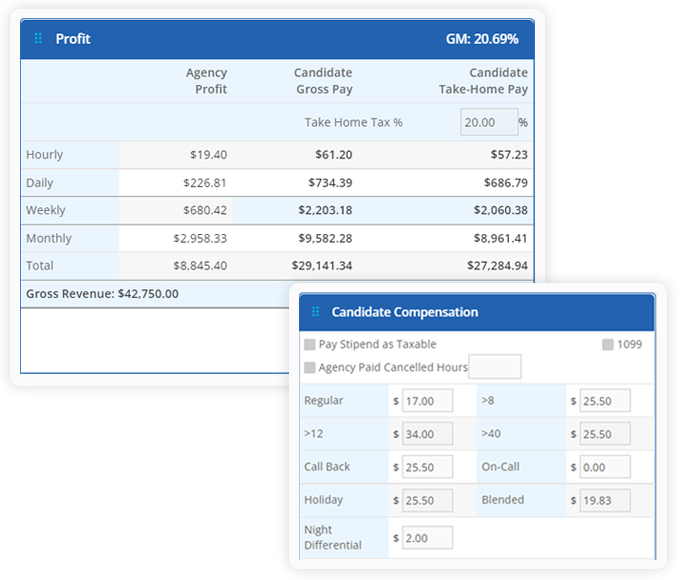The width and height of the screenshot is (680, 580).
Task: Grab the Profit panel drag handle icon
Action: click(38, 39)
